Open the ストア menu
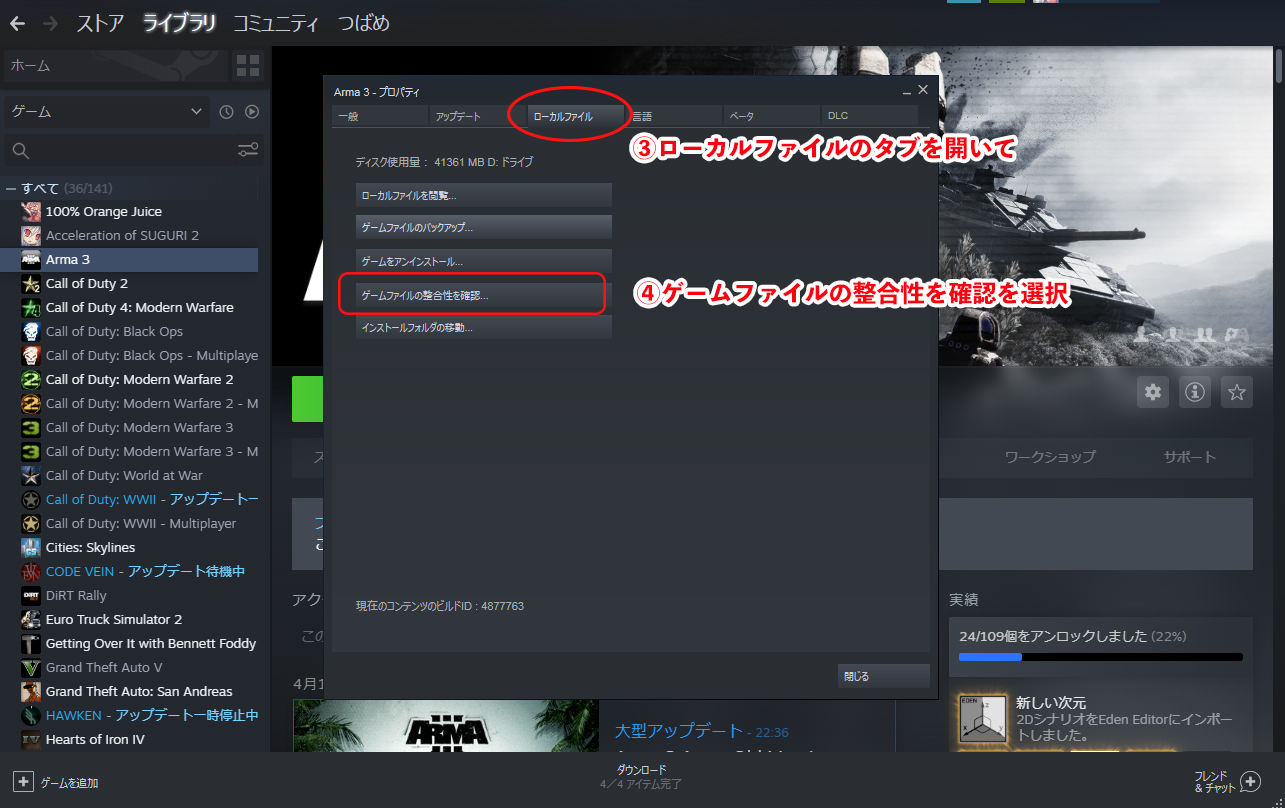The height and width of the screenshot is (808, 1285). pos(100,23)
